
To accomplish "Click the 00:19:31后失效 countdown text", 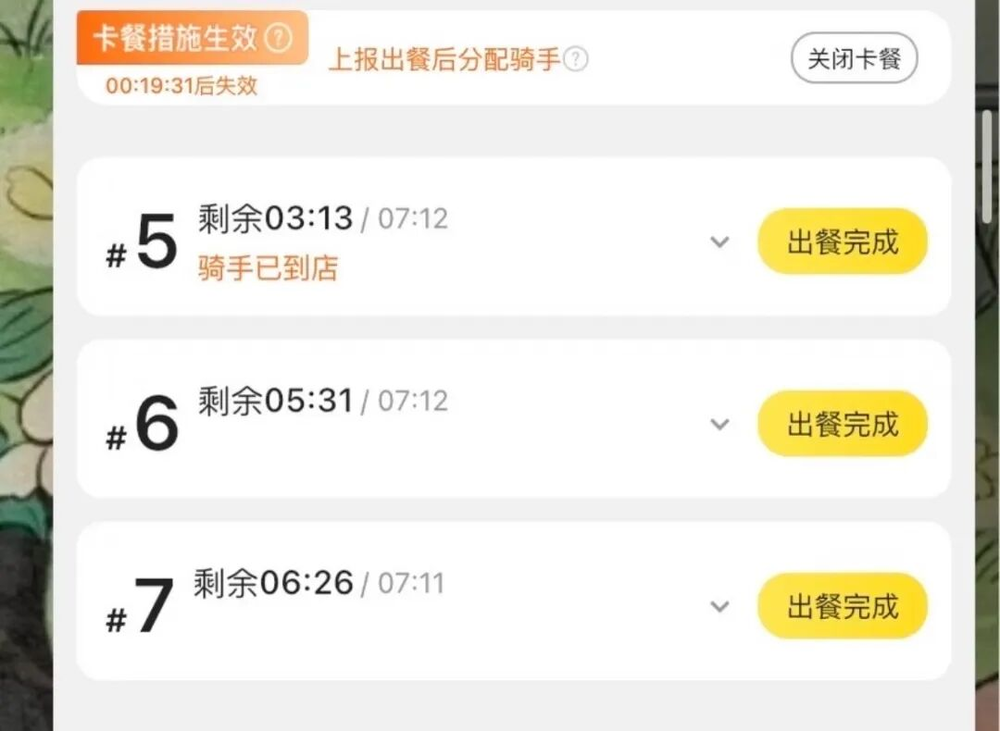I will 182,86.
